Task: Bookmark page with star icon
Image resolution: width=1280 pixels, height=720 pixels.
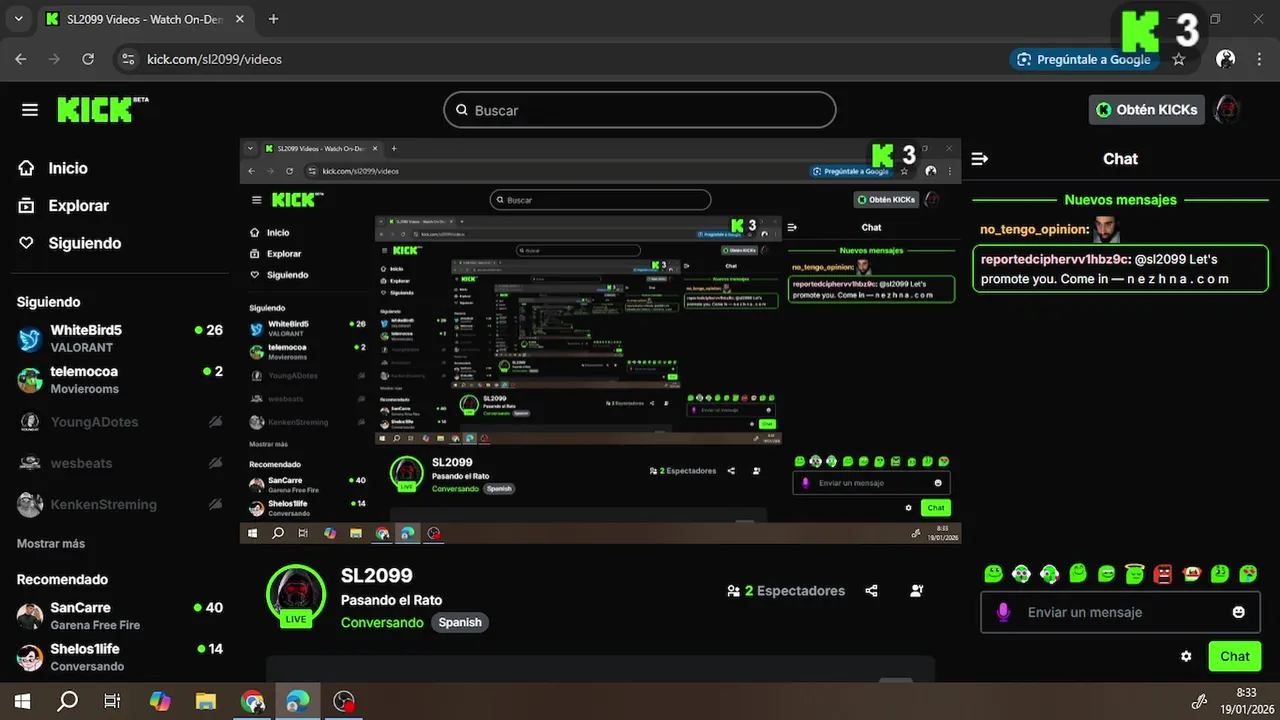Action: click(x=1179, y=59)
